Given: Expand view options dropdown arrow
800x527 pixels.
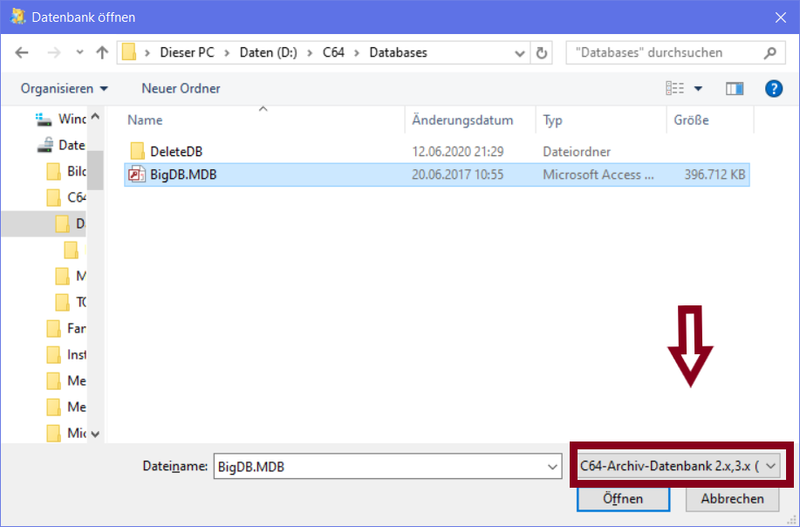Looking at the screenshot, I should click(698, 89).
